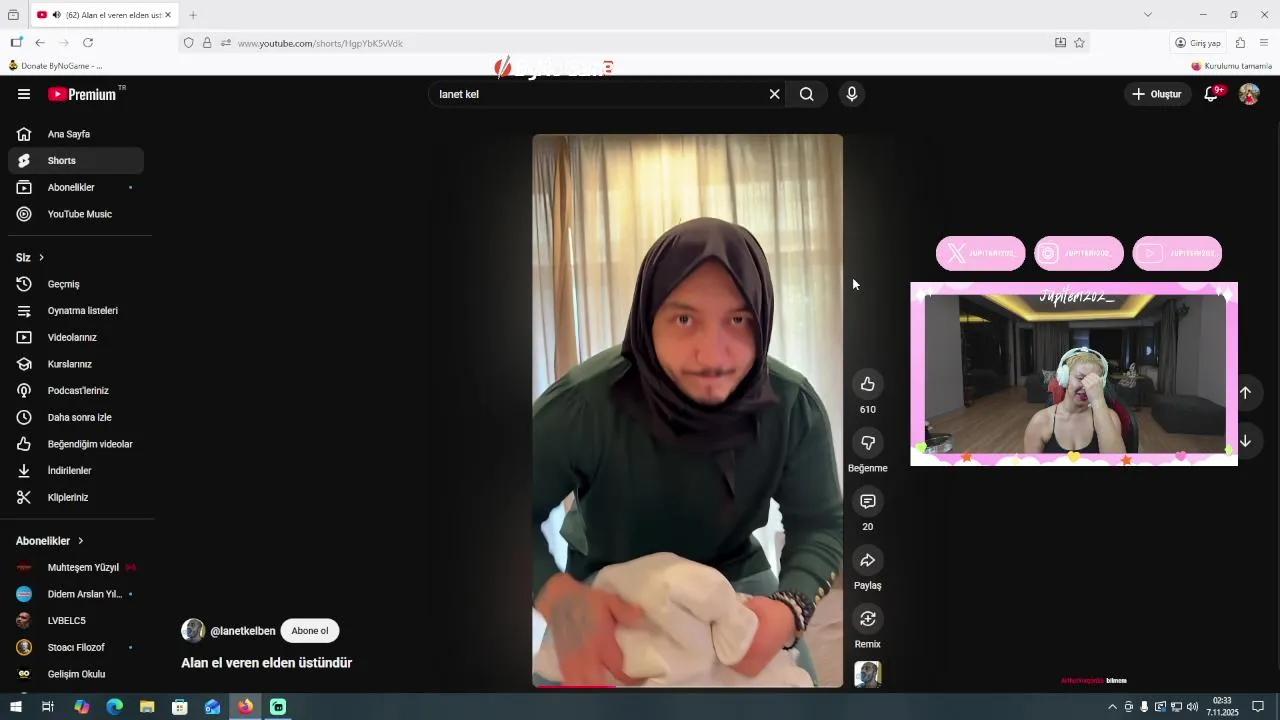Click the Short video player
This screenshot has width=1280, height=720.
point(688,410)
